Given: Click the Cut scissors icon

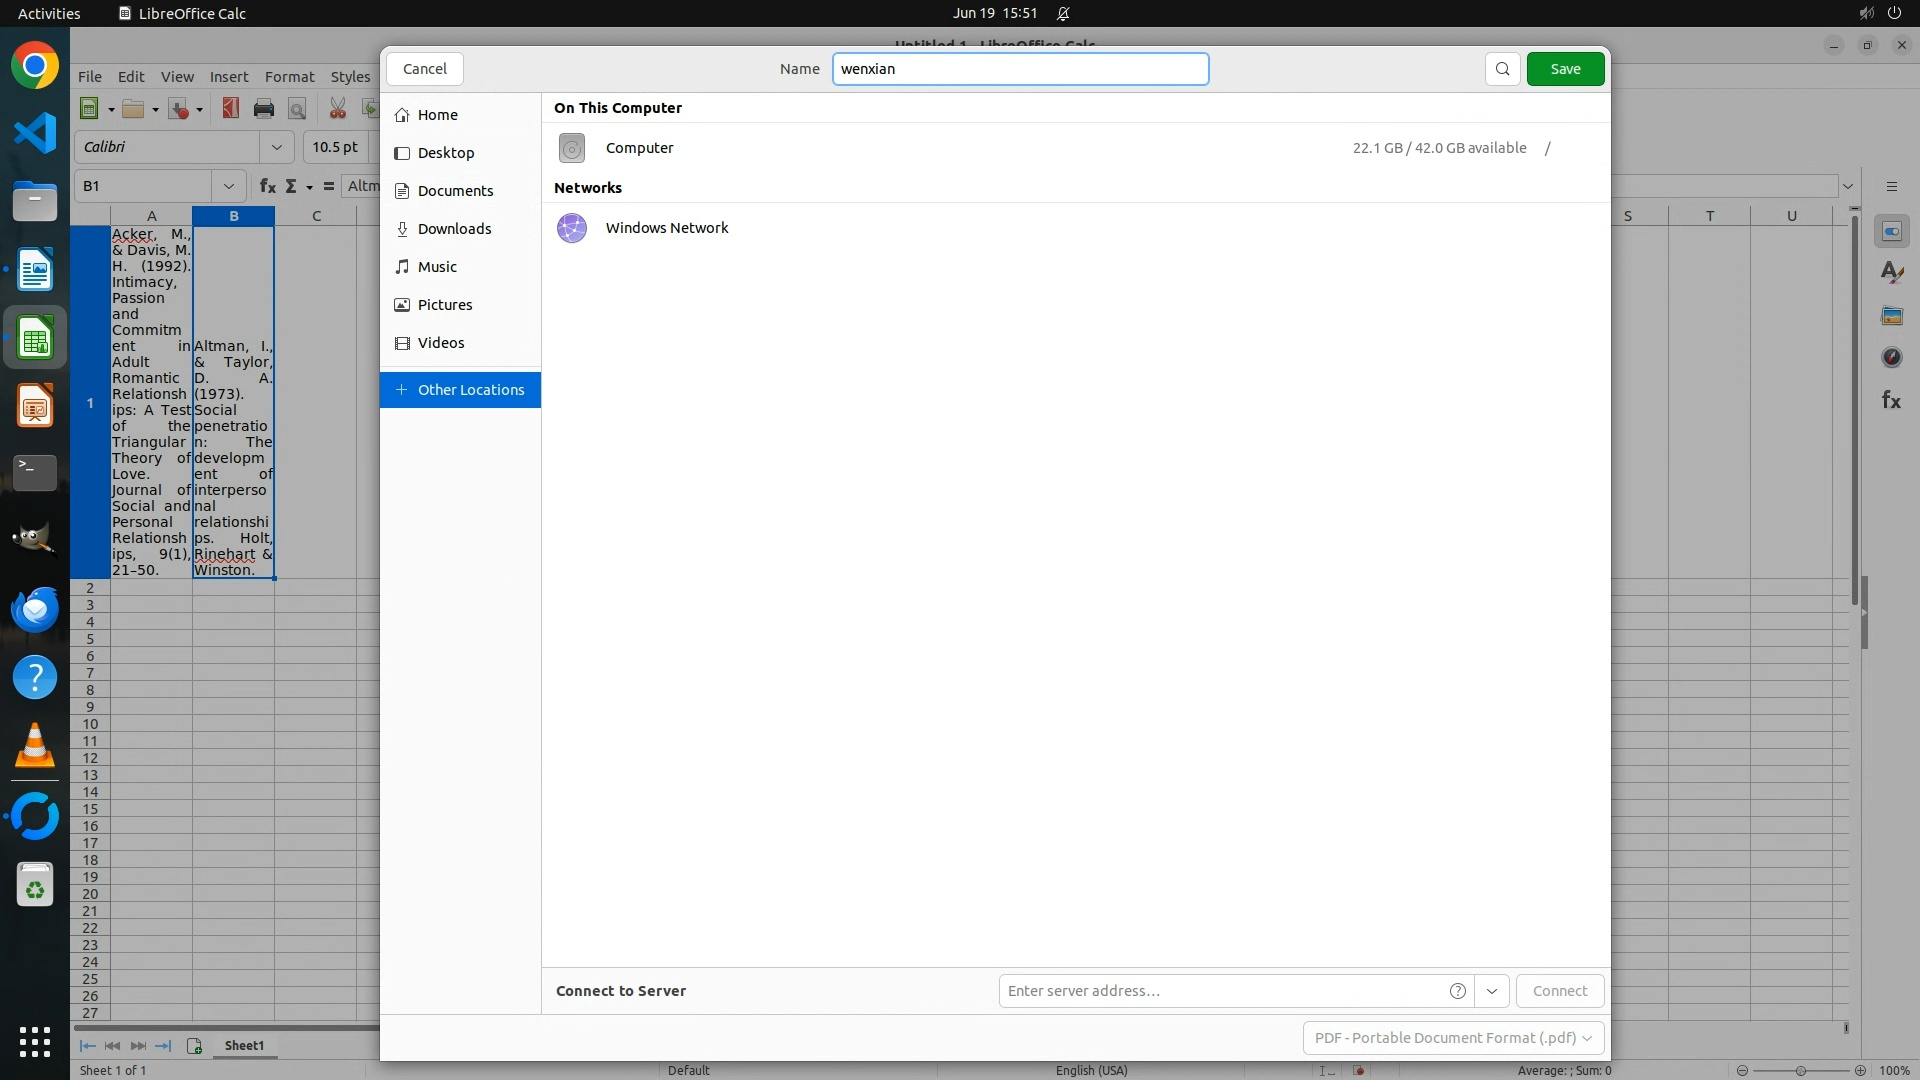Looking at the screenshot, I should (338, 109).
